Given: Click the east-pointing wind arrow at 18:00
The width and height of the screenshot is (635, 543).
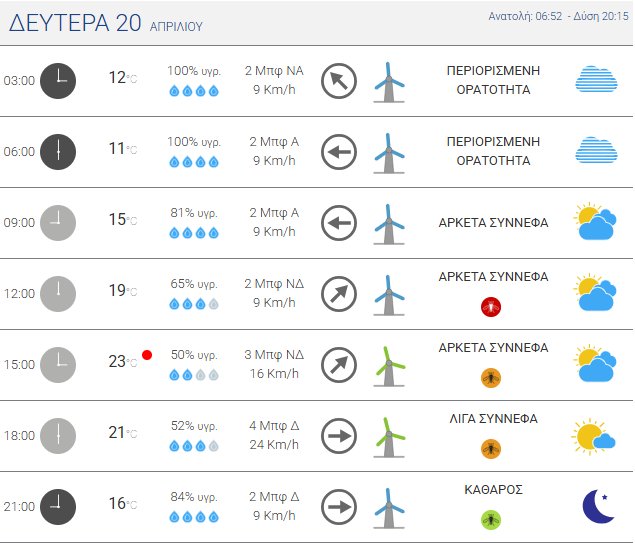Looking at the screenshot, I should tap(339, 436).
